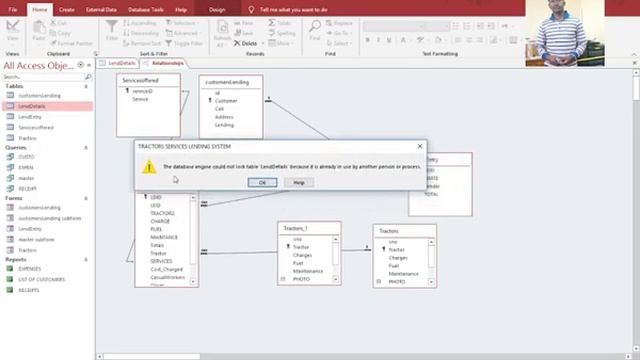Open the Select dropdown in Find group
The height and width of the screenshot is (360, 640).
(339, 43)
